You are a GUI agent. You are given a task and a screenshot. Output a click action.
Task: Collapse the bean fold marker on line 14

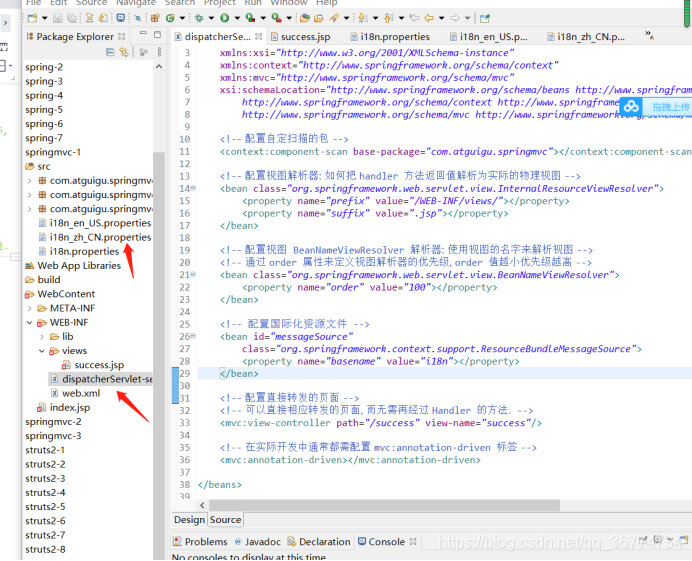click(x=193, y=188)
